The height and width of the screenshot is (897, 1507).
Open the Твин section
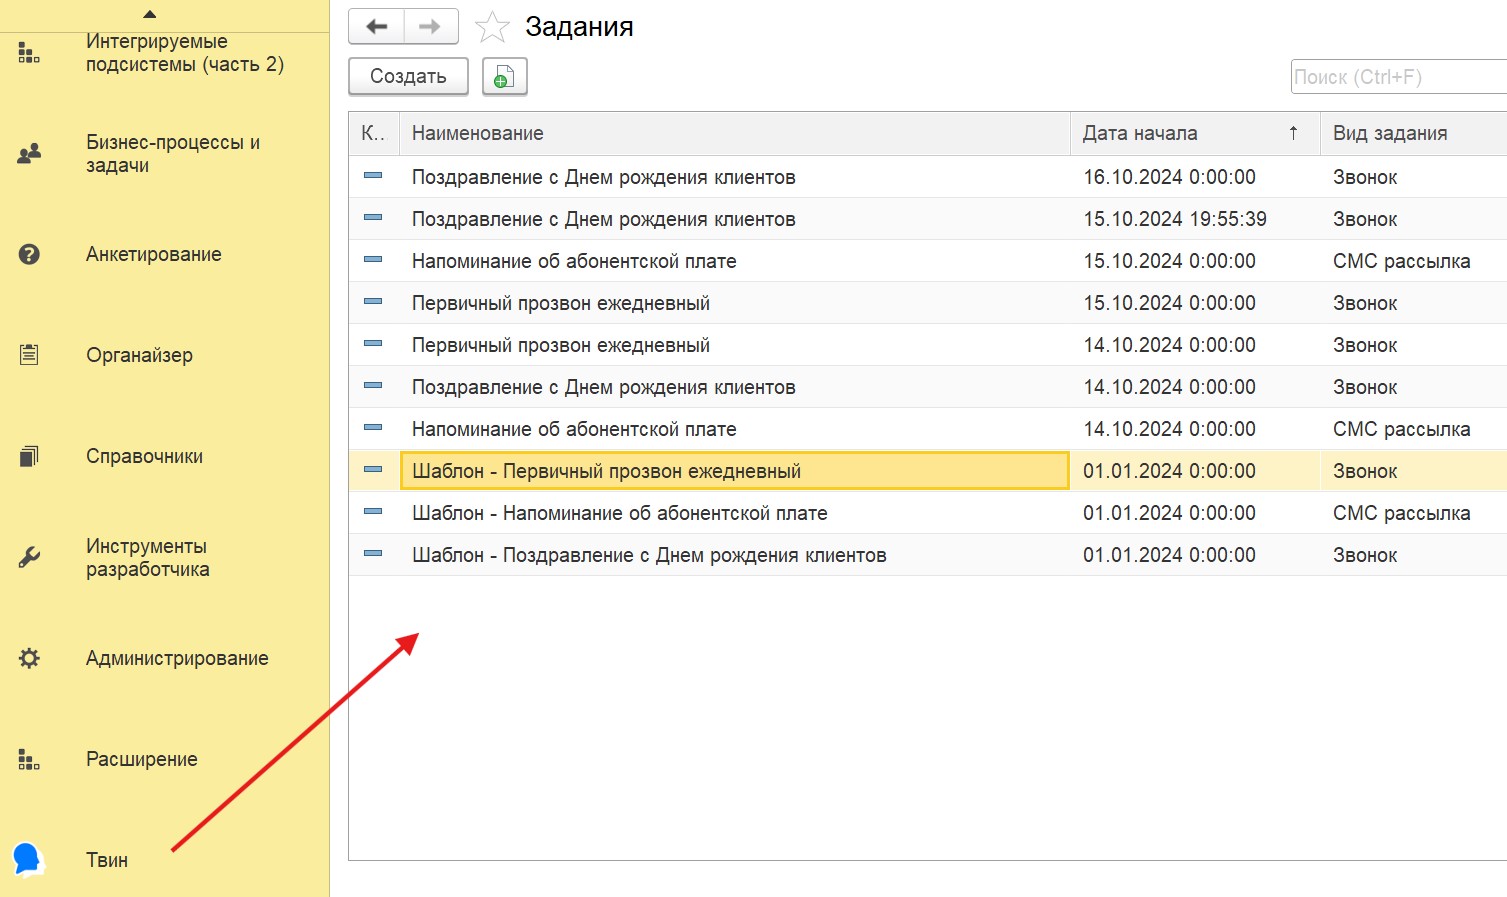pyautogui.click(x=107, y=860)
